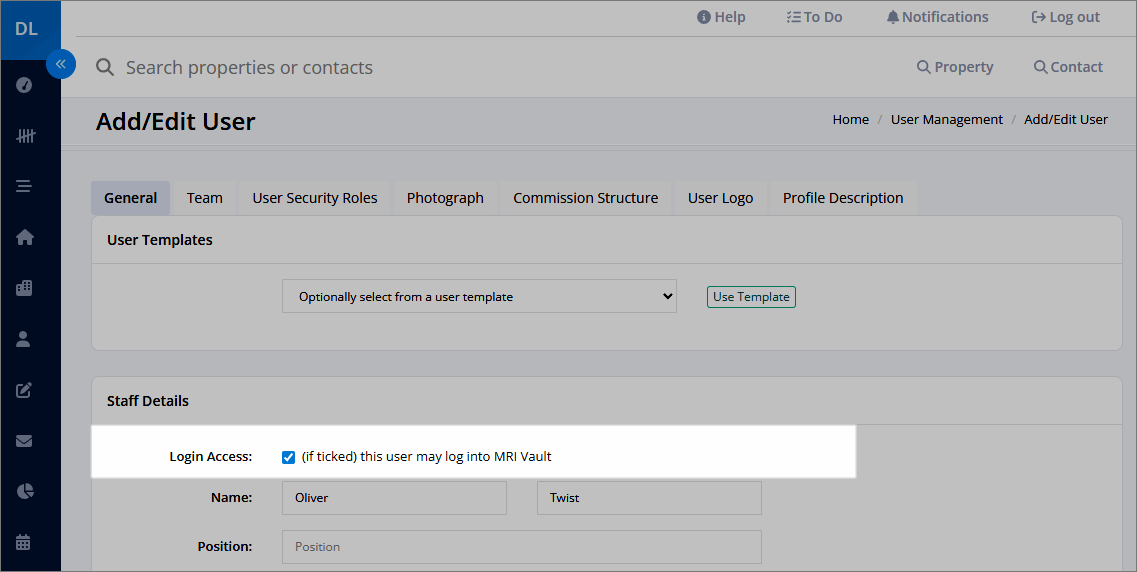Image resolution: width=1137 pixels, height=572 pixels.
Task: Select the General tab
Action: tap(131, 198)
